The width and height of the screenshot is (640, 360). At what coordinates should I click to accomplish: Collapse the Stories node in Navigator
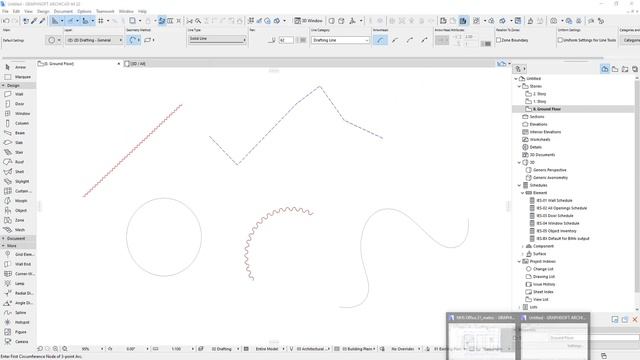[x=519, y=86]
